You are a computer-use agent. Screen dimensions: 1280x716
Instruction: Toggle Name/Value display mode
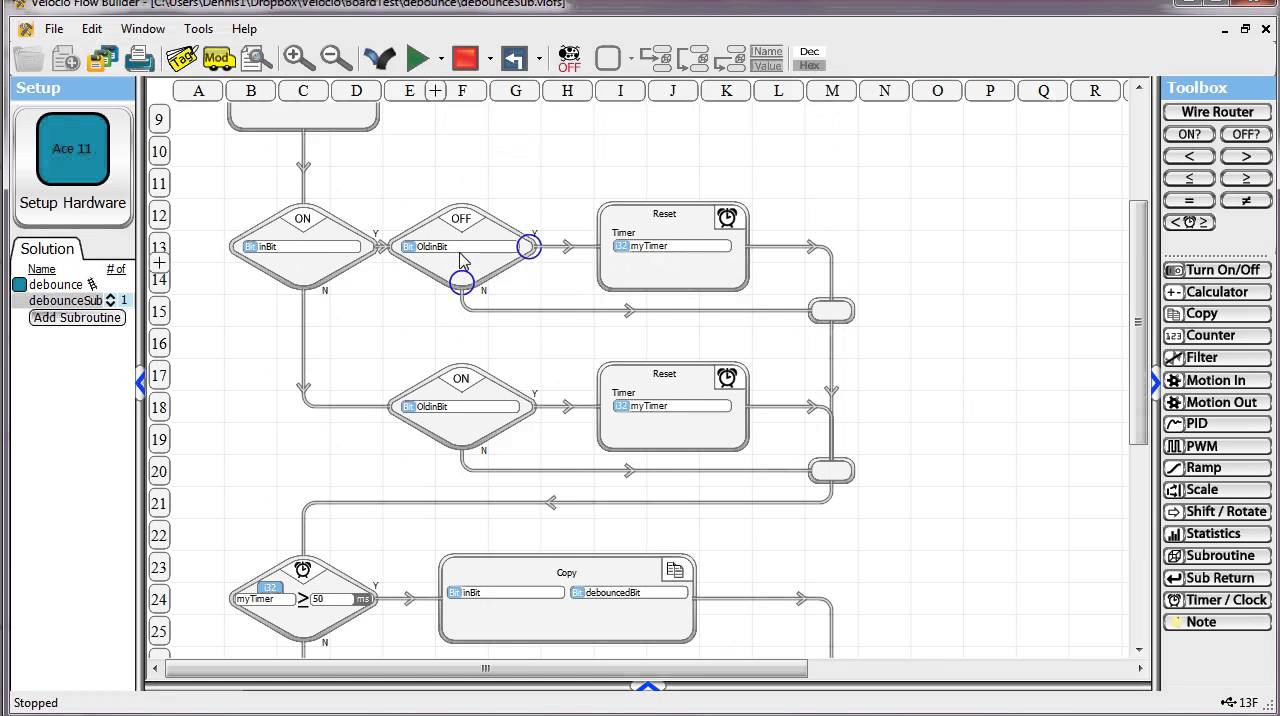[767, 58]
